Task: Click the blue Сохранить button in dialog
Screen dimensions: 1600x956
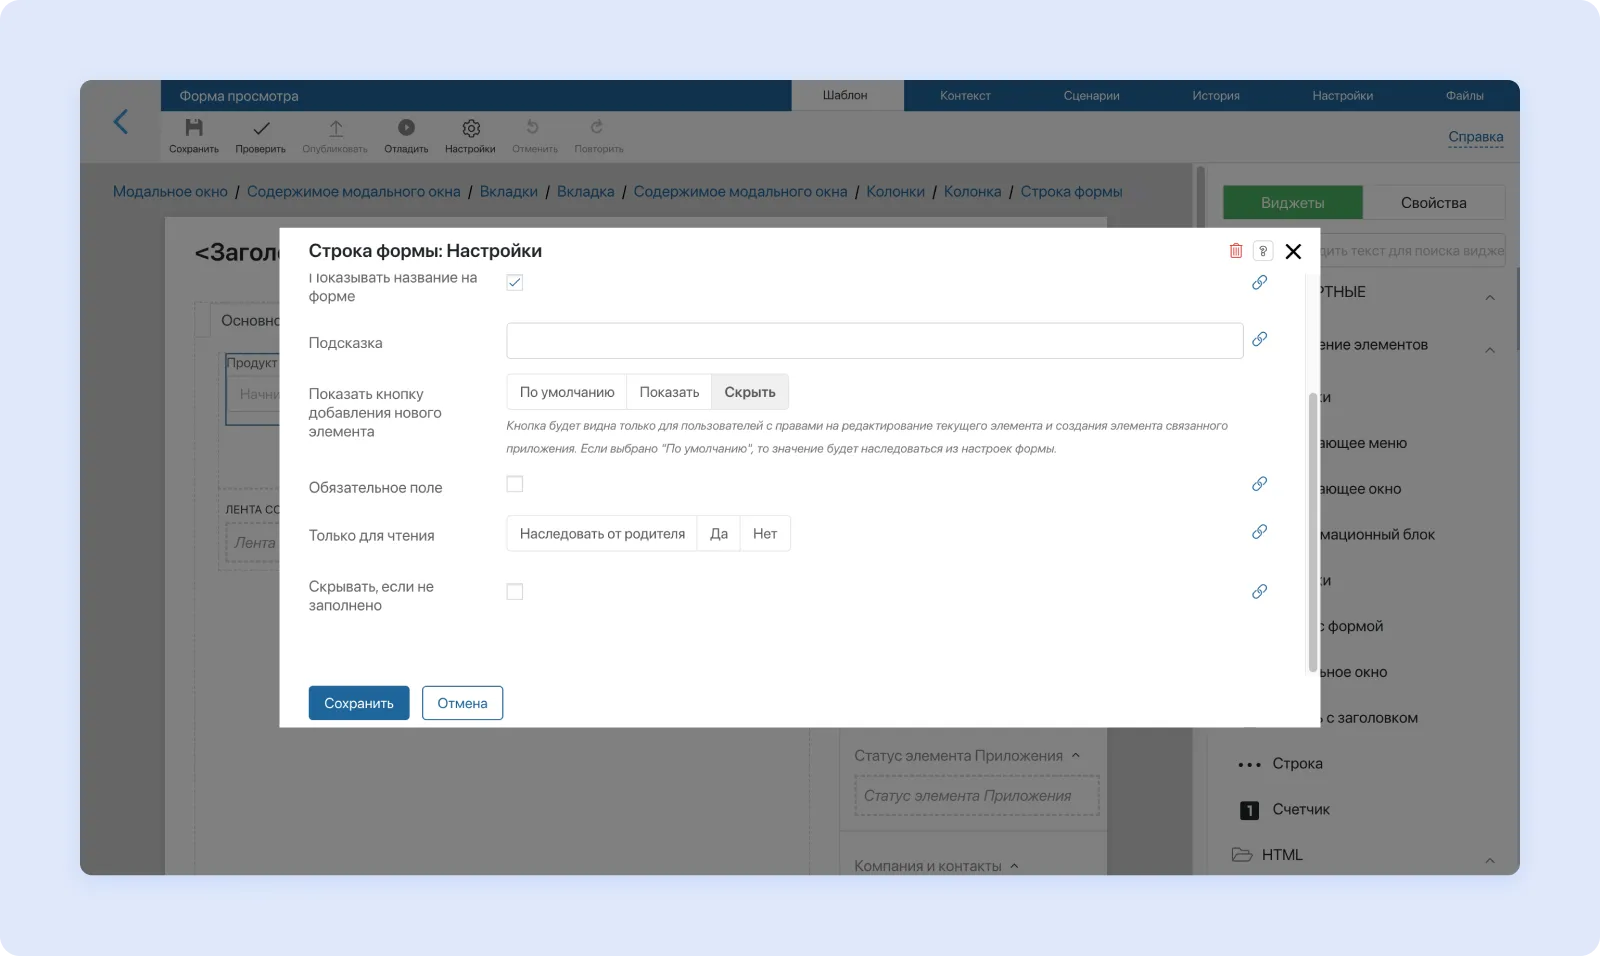Action: (x=359, y=703)
